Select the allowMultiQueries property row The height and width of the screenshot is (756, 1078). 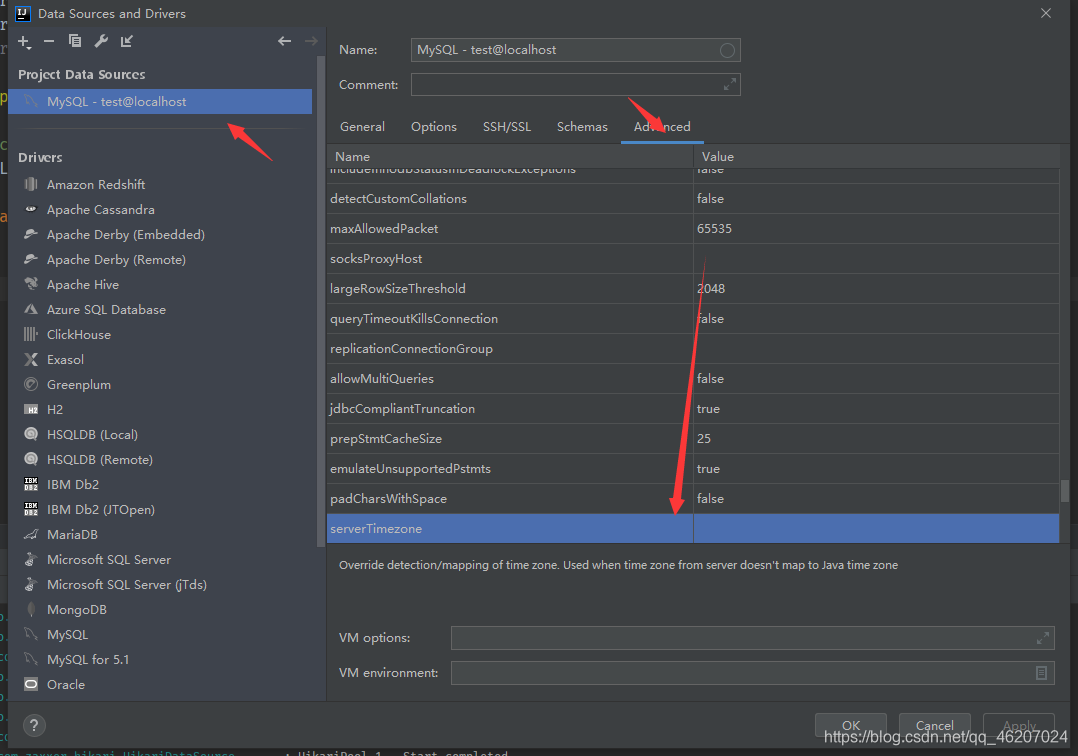pos(693,379)
